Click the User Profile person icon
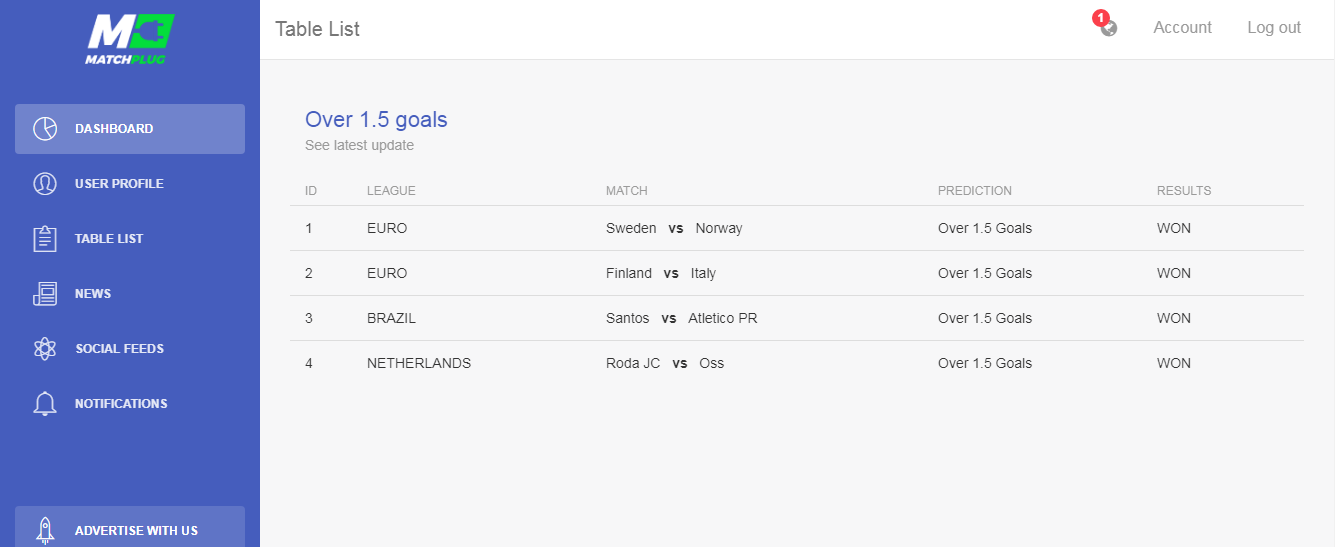 click(x=45, y=184)
